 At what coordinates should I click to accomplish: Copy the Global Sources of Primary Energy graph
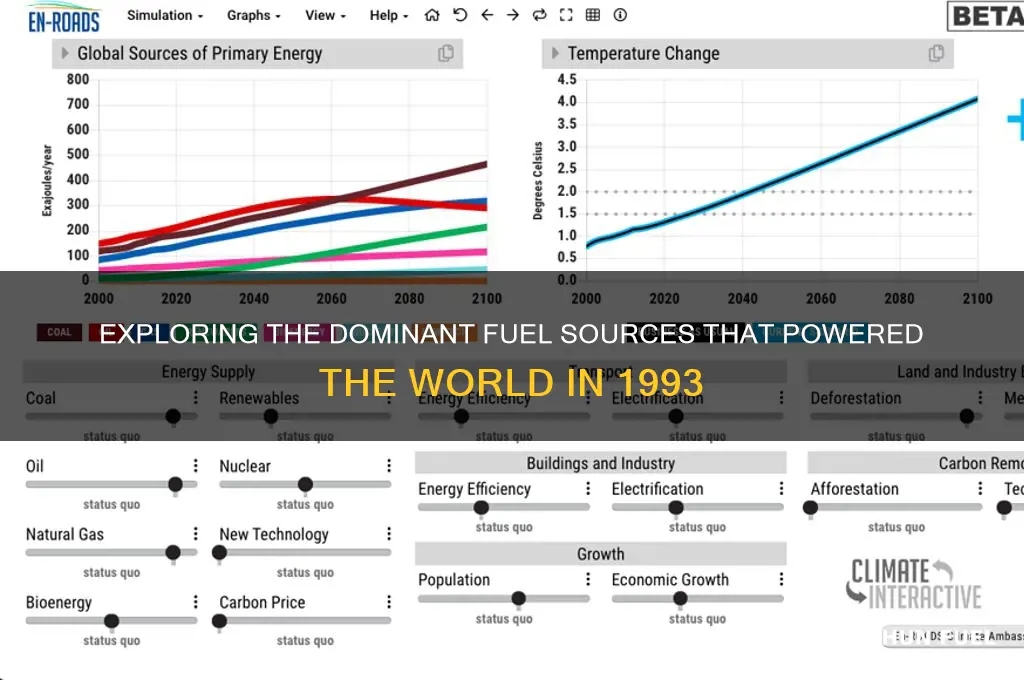point(446,54)
